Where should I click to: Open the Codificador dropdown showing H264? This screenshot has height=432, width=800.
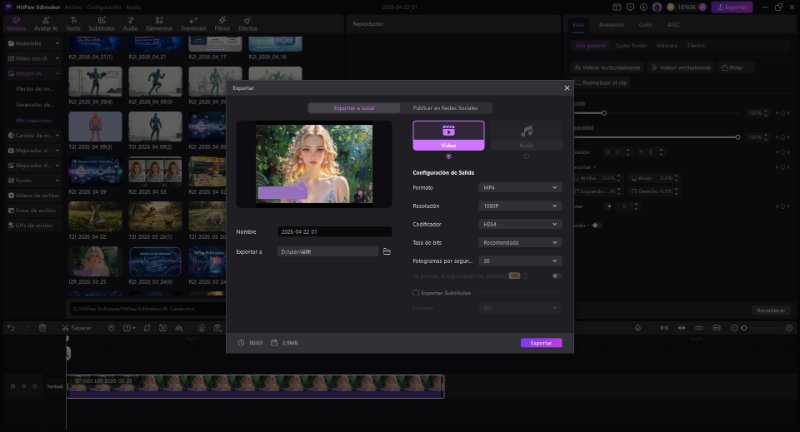pos(520,224)
